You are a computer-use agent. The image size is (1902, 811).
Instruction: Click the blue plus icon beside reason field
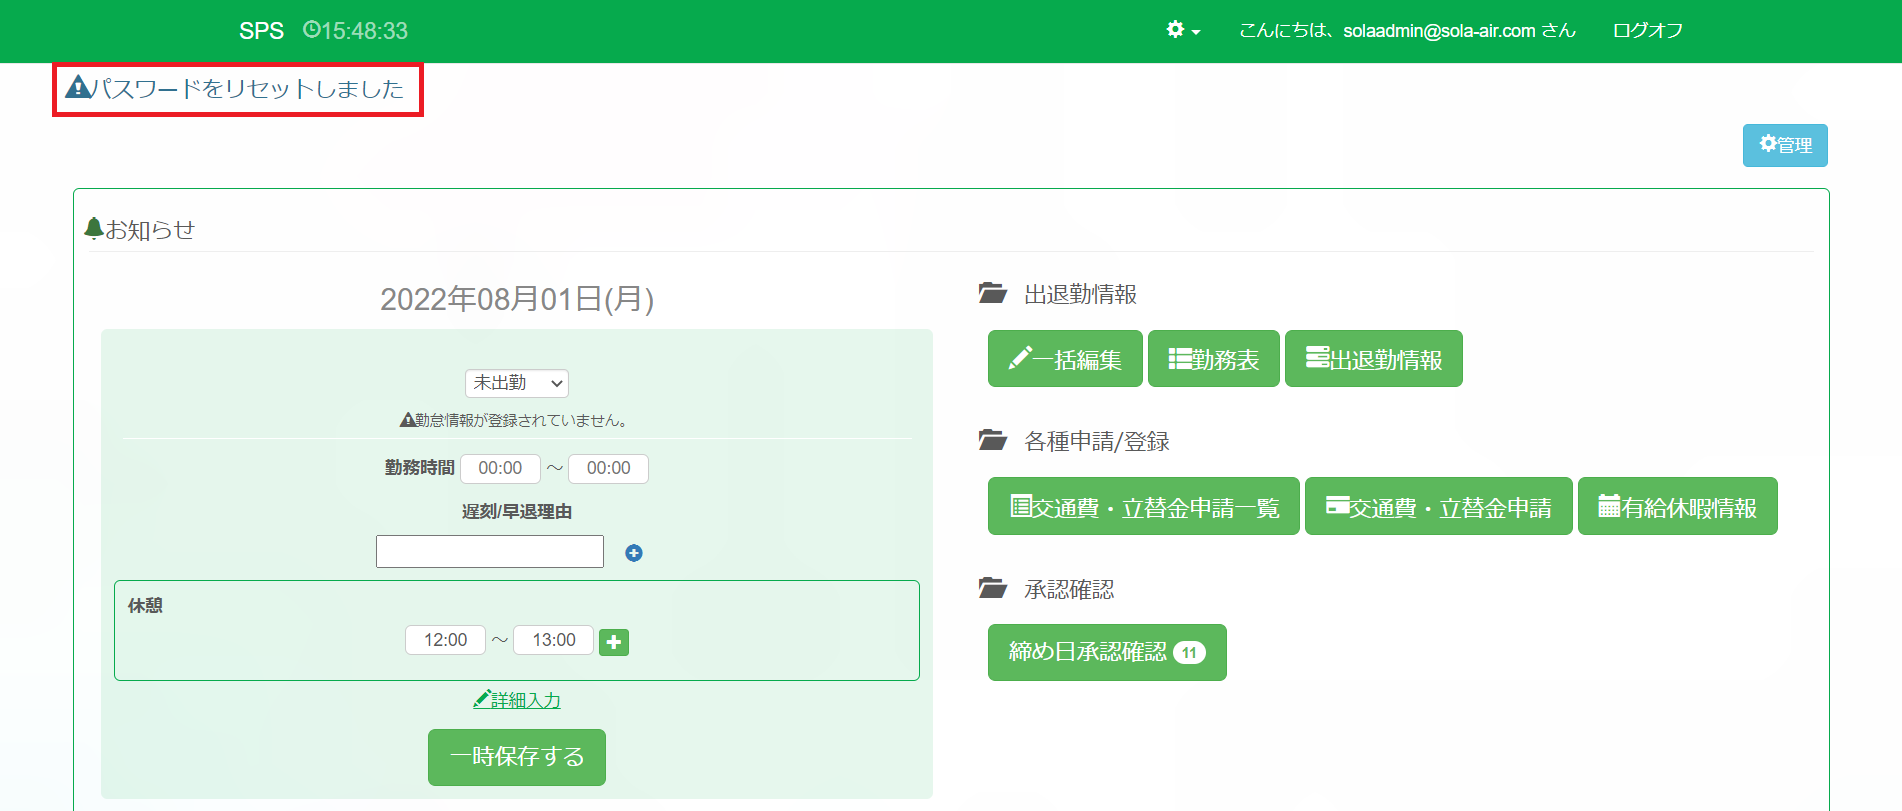(x=633, y=553)
